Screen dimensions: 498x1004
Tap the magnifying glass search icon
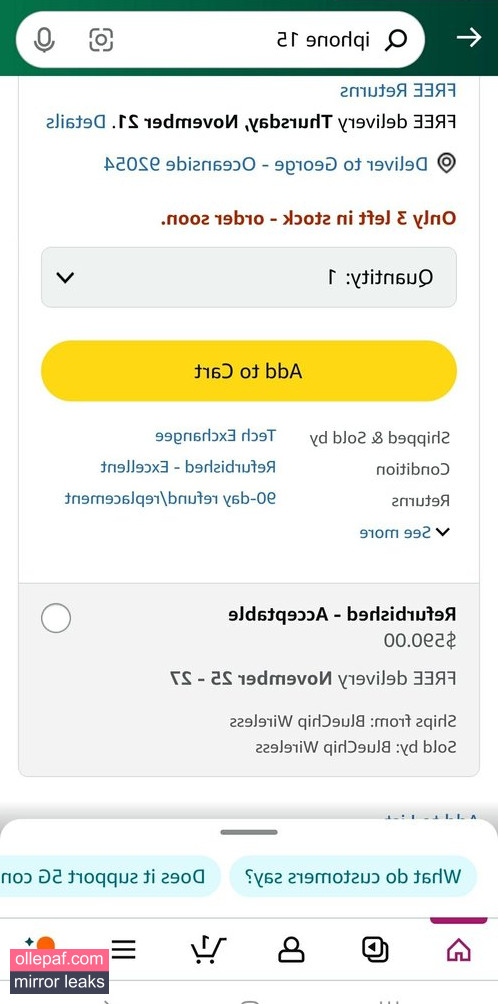[396, 40]
